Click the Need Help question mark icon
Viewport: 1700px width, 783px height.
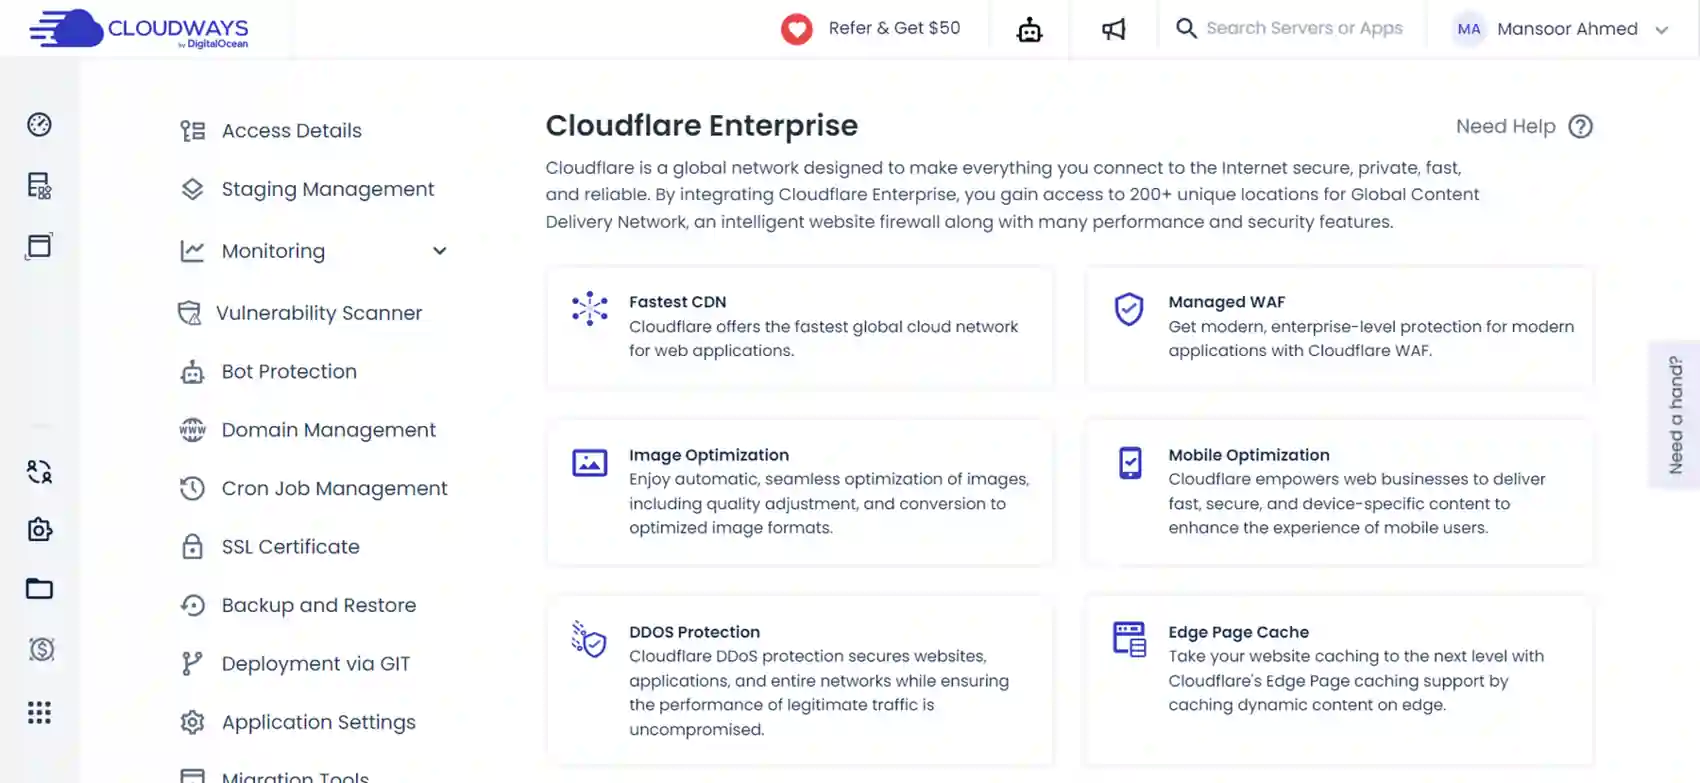tap(1580, 127)
